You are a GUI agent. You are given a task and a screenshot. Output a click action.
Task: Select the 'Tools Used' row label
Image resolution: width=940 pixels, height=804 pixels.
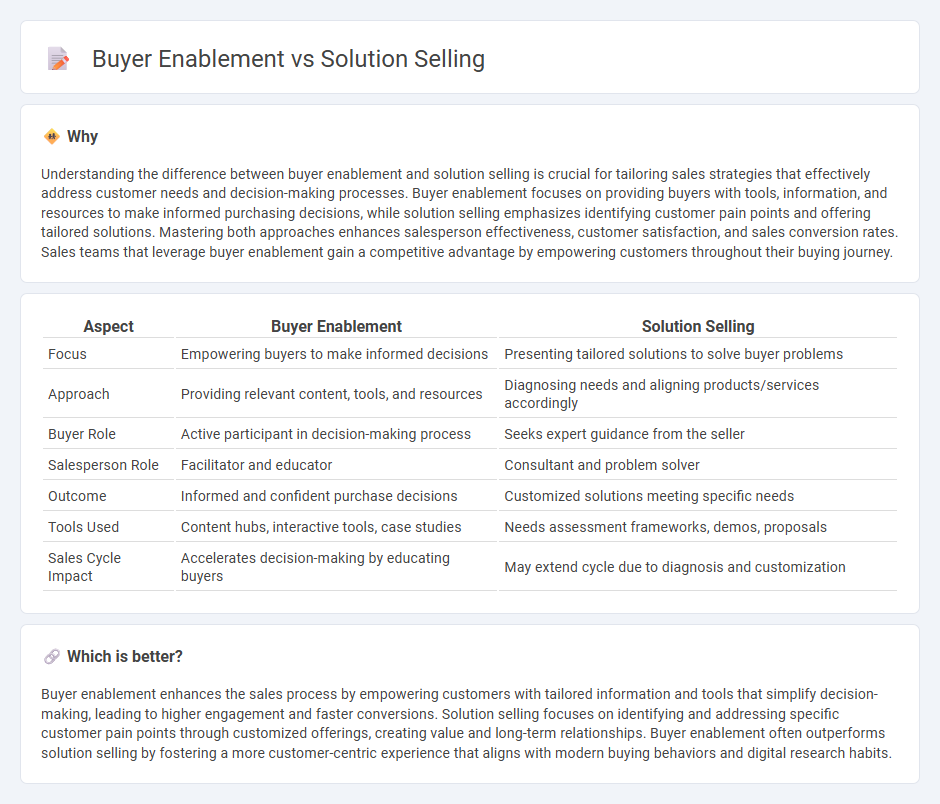tap(83, 527)
